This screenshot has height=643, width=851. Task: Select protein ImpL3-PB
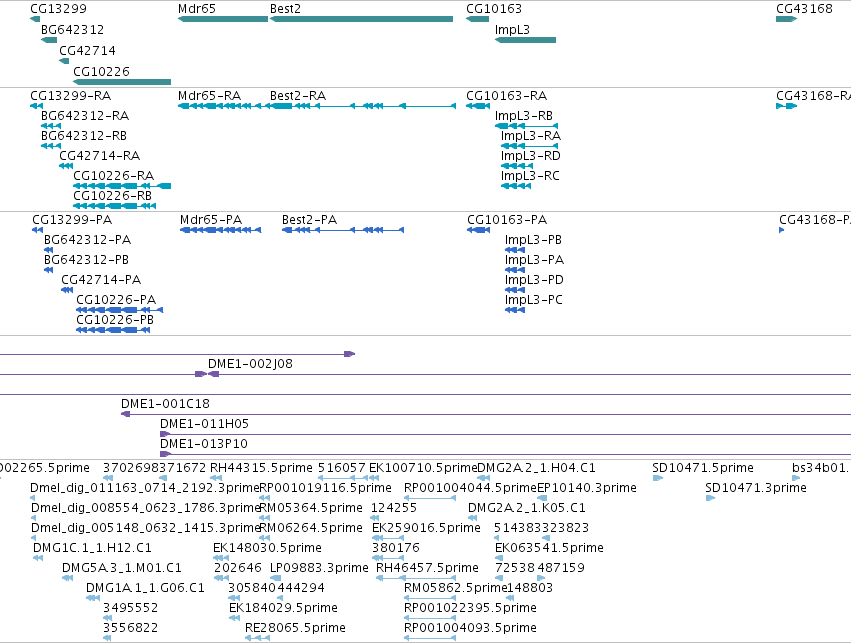pos(515,250)
